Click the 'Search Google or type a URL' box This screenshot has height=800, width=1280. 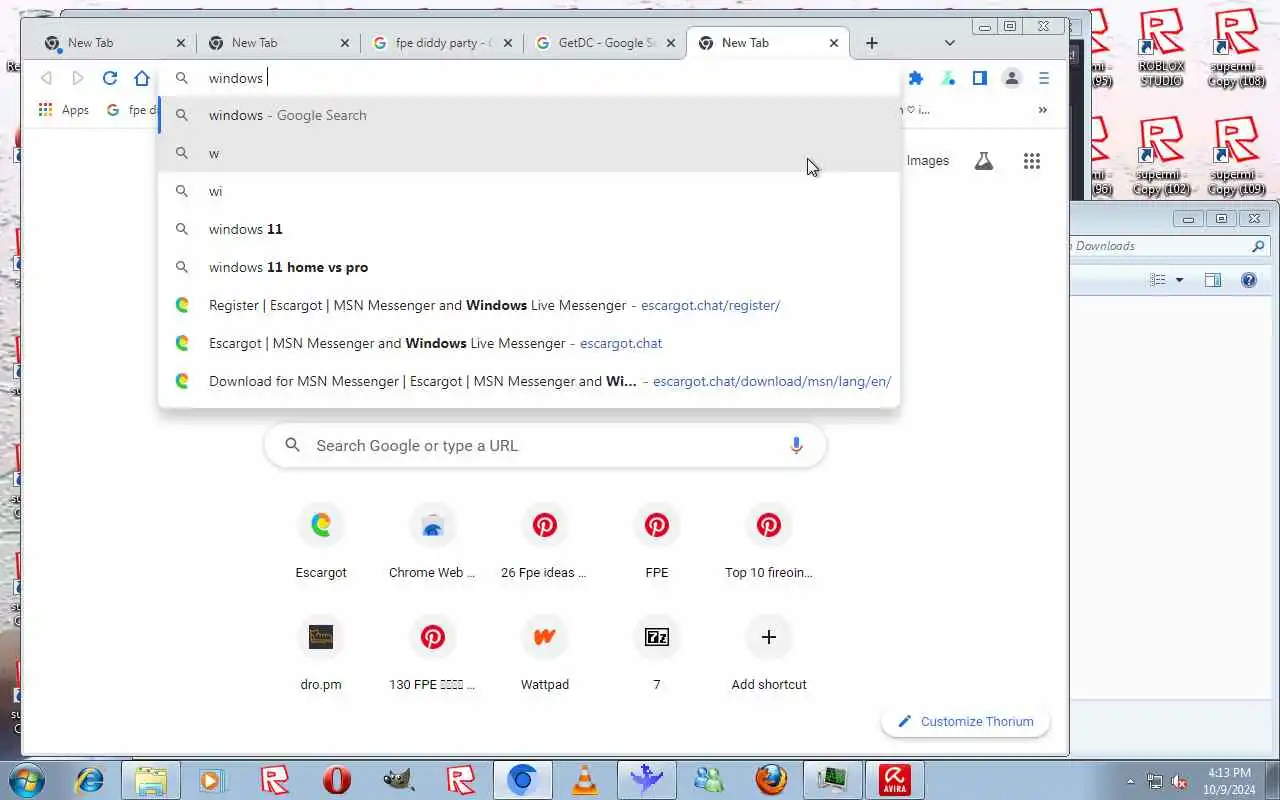point(545,445)
